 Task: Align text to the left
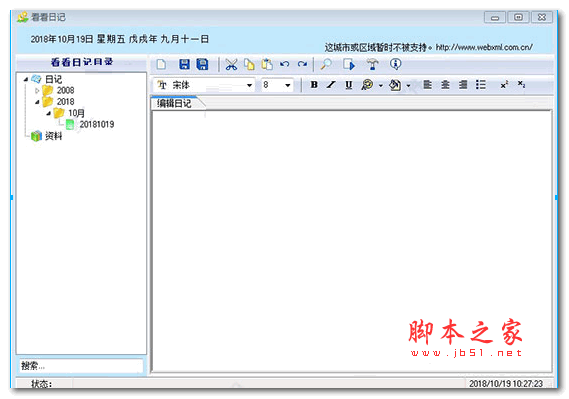click(x=427, y=85)
